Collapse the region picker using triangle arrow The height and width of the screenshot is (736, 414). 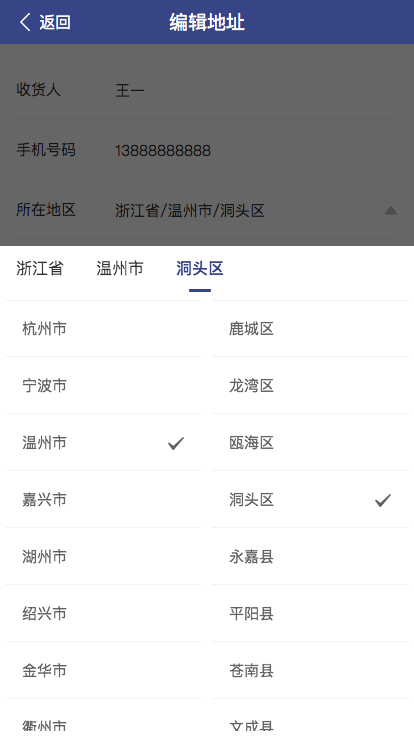[391, 210]
